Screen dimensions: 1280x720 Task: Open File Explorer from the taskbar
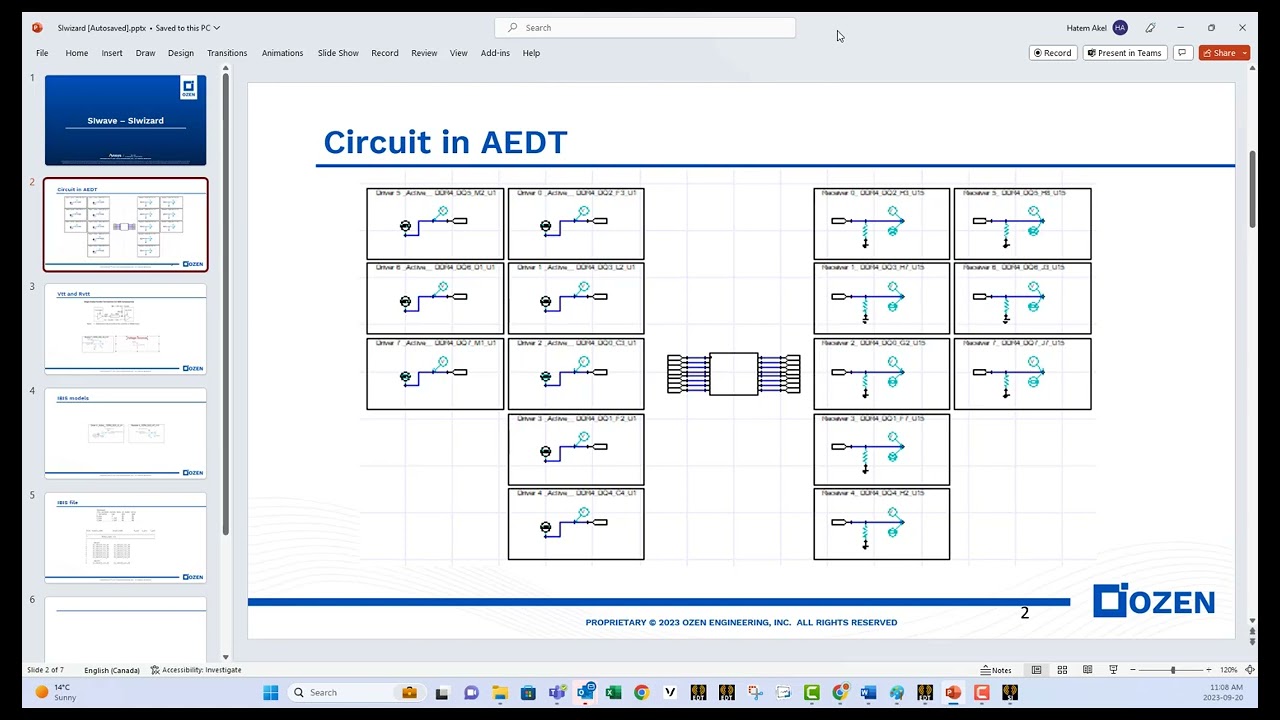(500, 692)
